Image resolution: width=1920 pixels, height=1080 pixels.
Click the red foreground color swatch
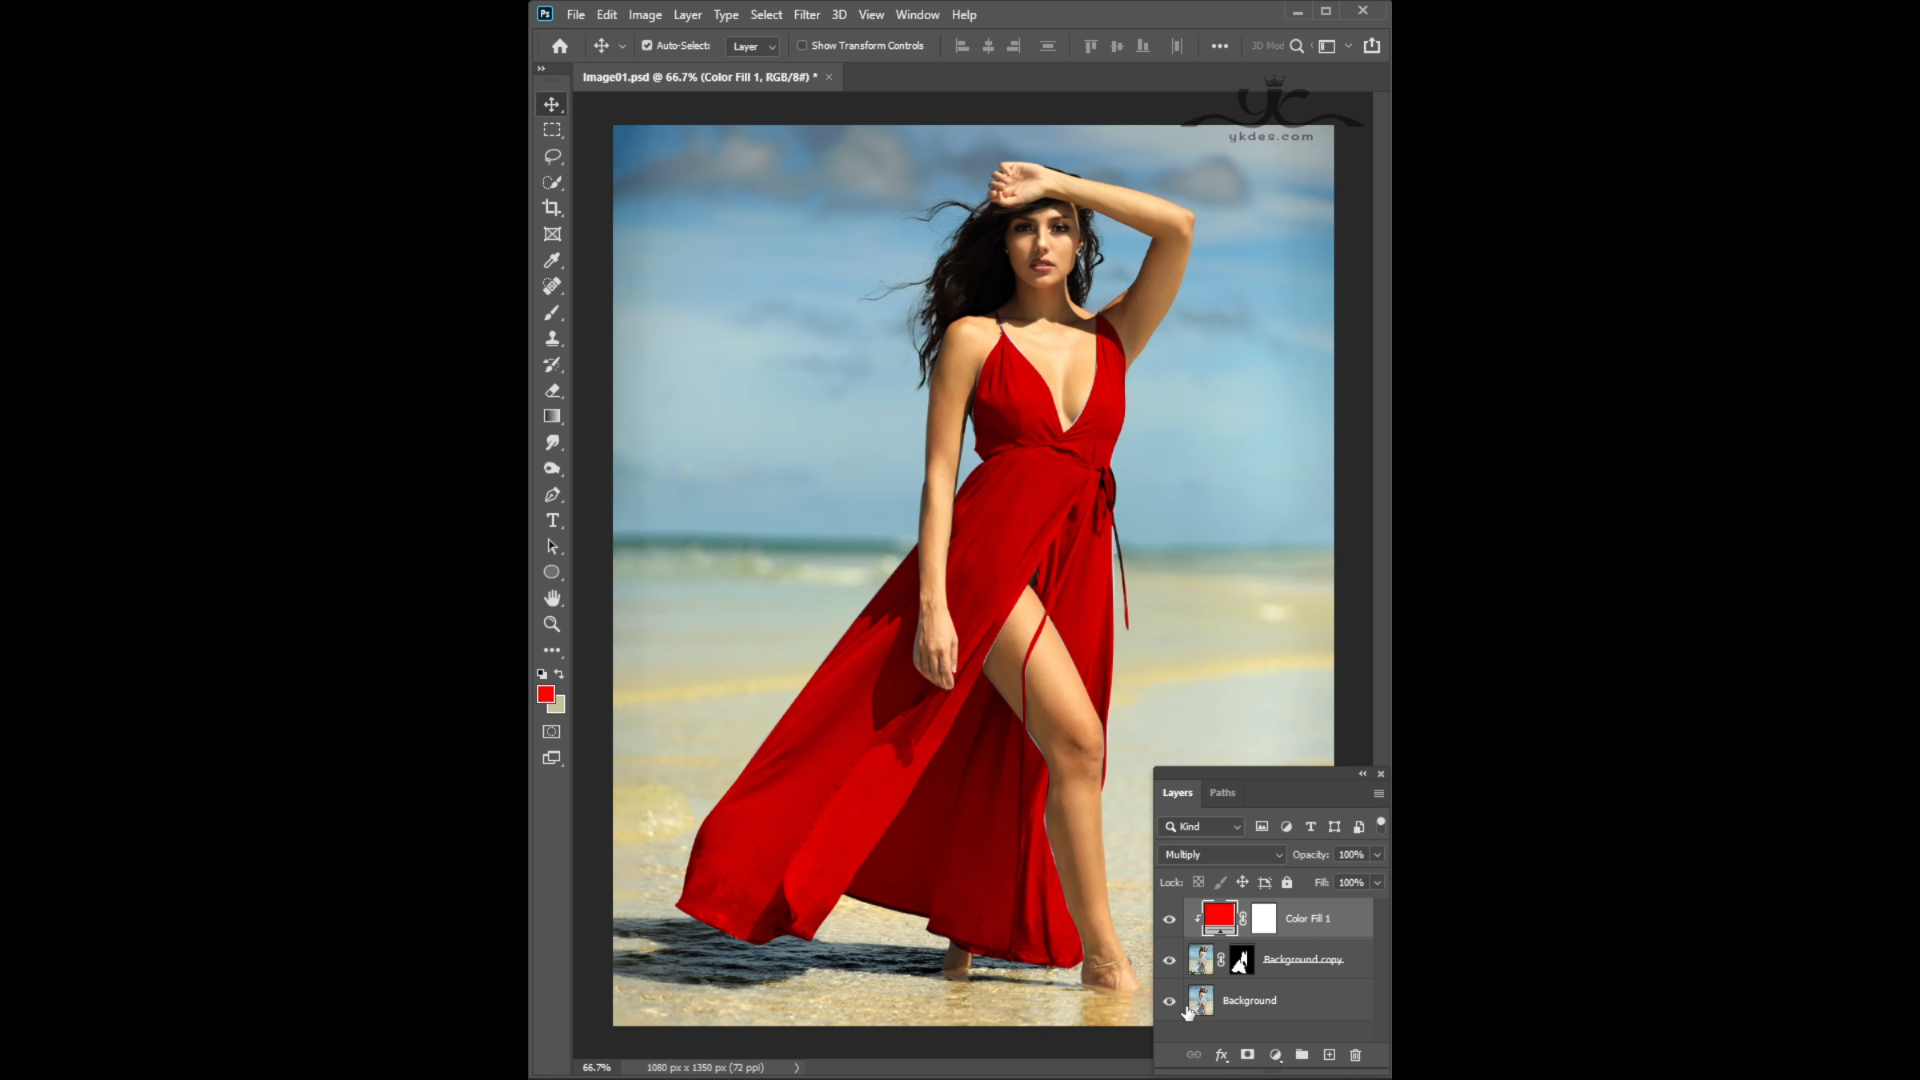545,694
